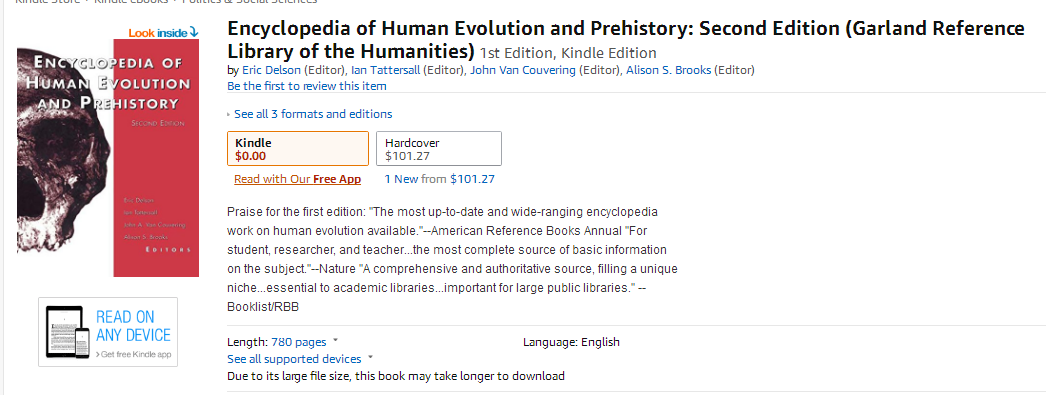
Task: Select the Hardcover format option
Action: [438, 148]
